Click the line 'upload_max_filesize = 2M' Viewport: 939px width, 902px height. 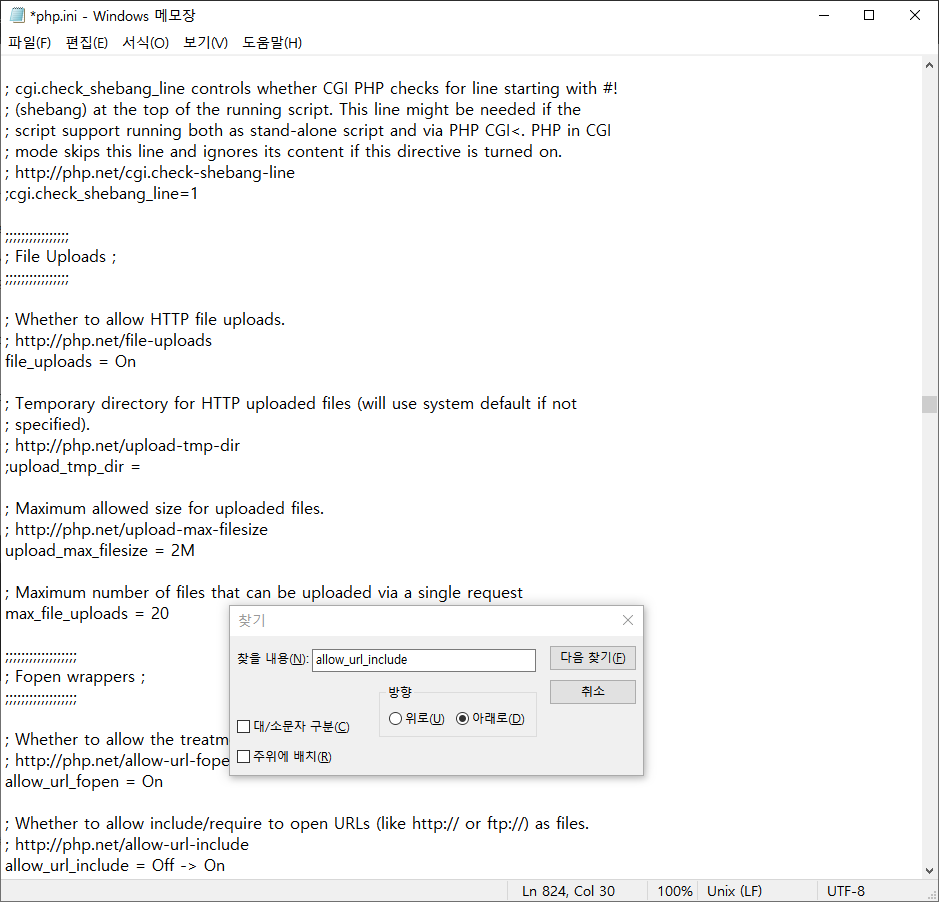100,550
